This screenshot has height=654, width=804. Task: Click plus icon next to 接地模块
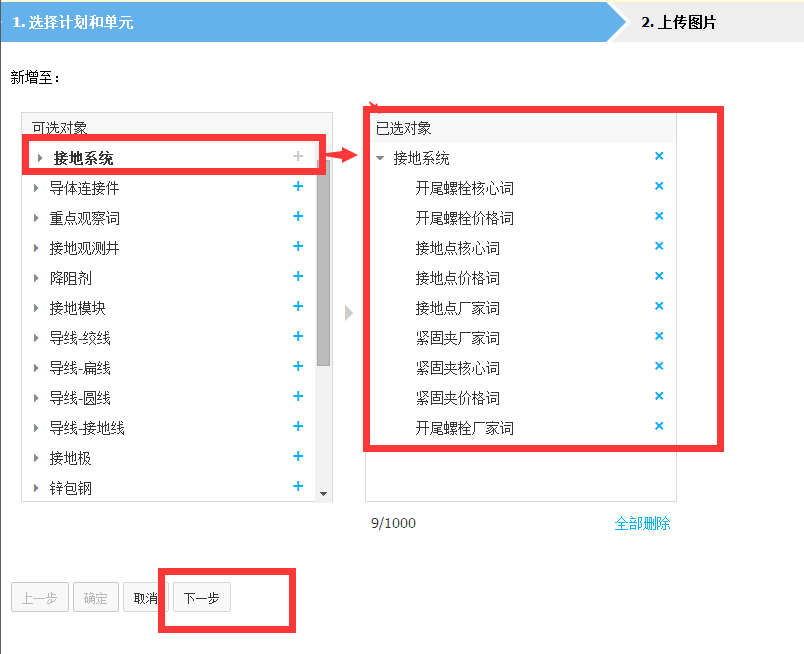[298, 307]
